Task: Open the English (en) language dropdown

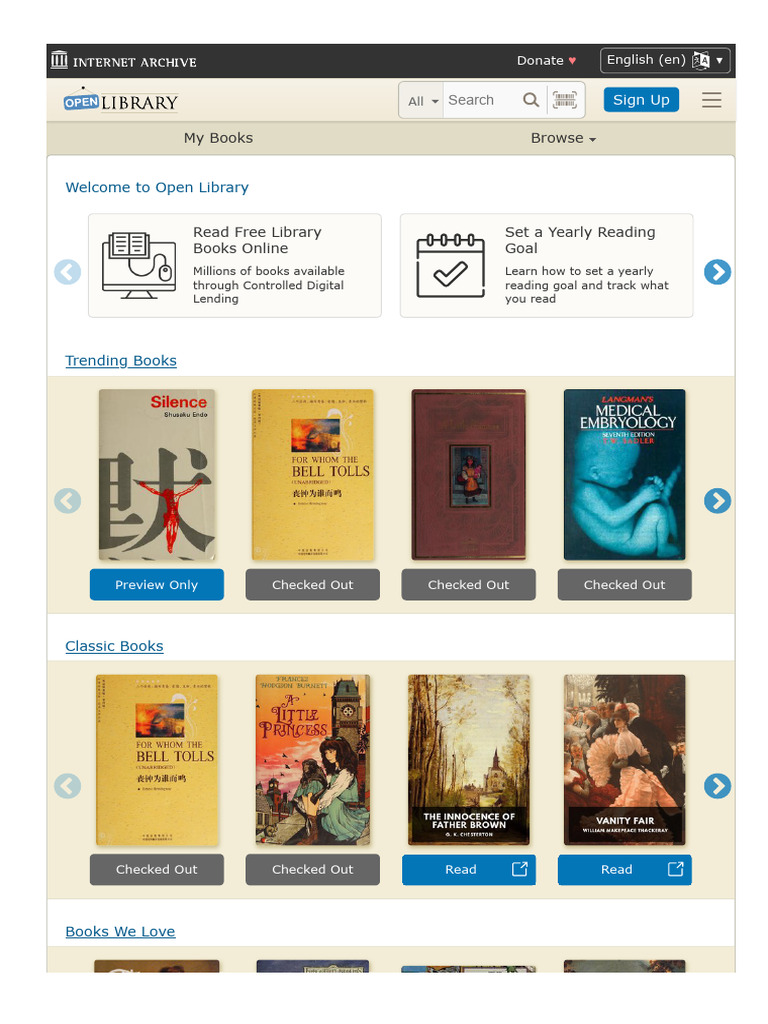Action: pos(665,60)
